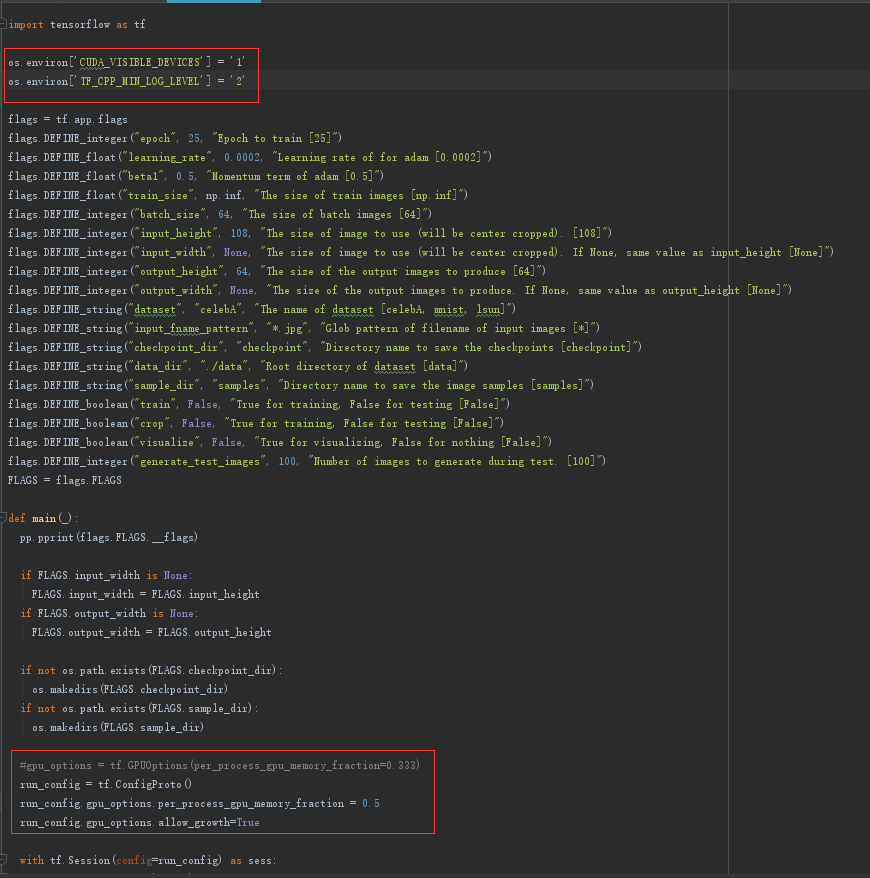Click the "train_size" DEFINE_float line

pos(238,195)
